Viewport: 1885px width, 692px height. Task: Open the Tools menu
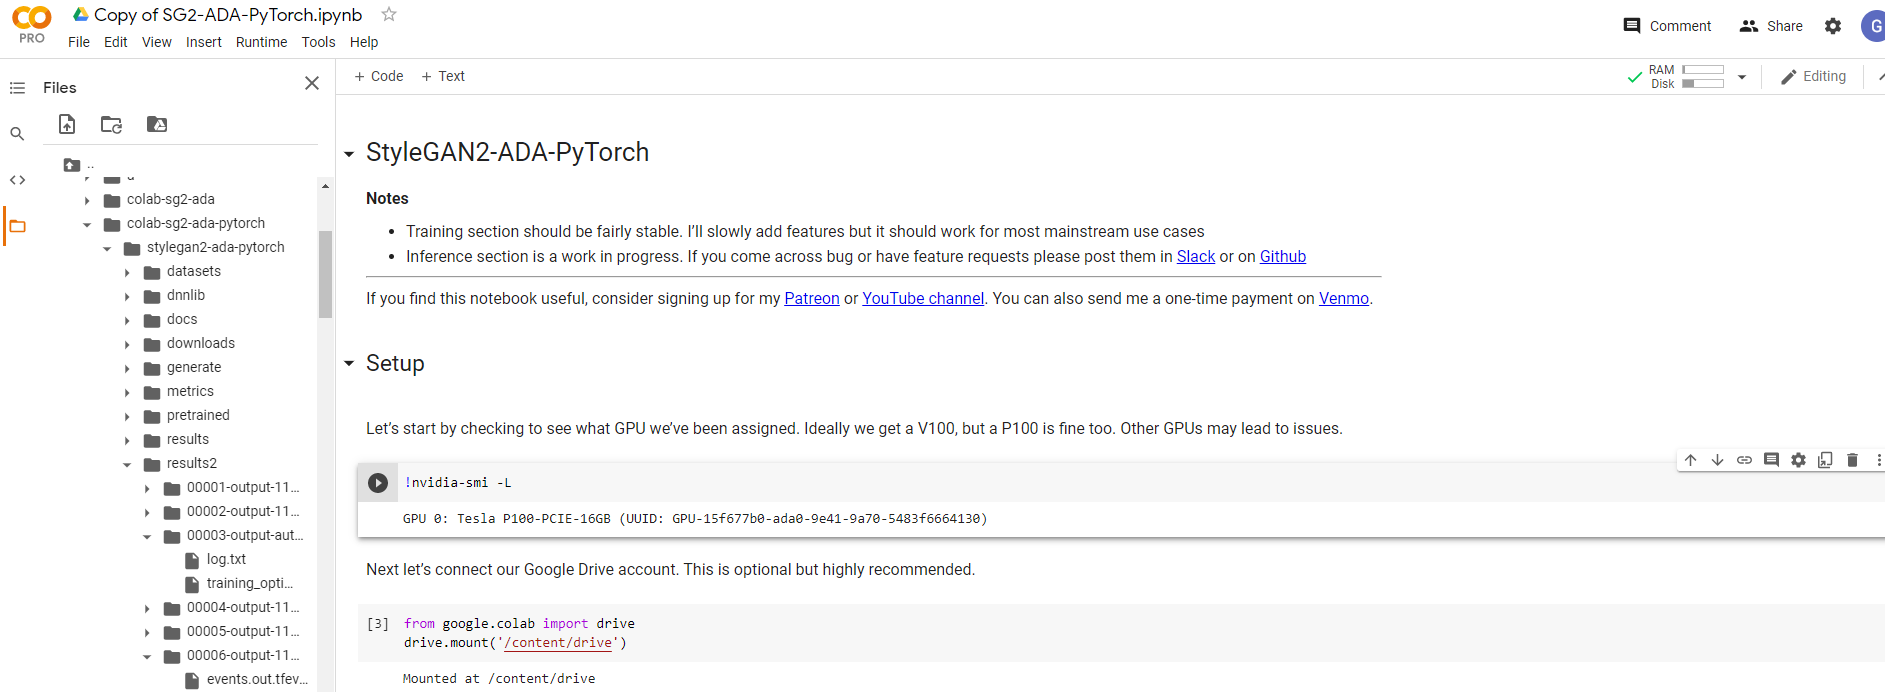[x=318, y=42]
